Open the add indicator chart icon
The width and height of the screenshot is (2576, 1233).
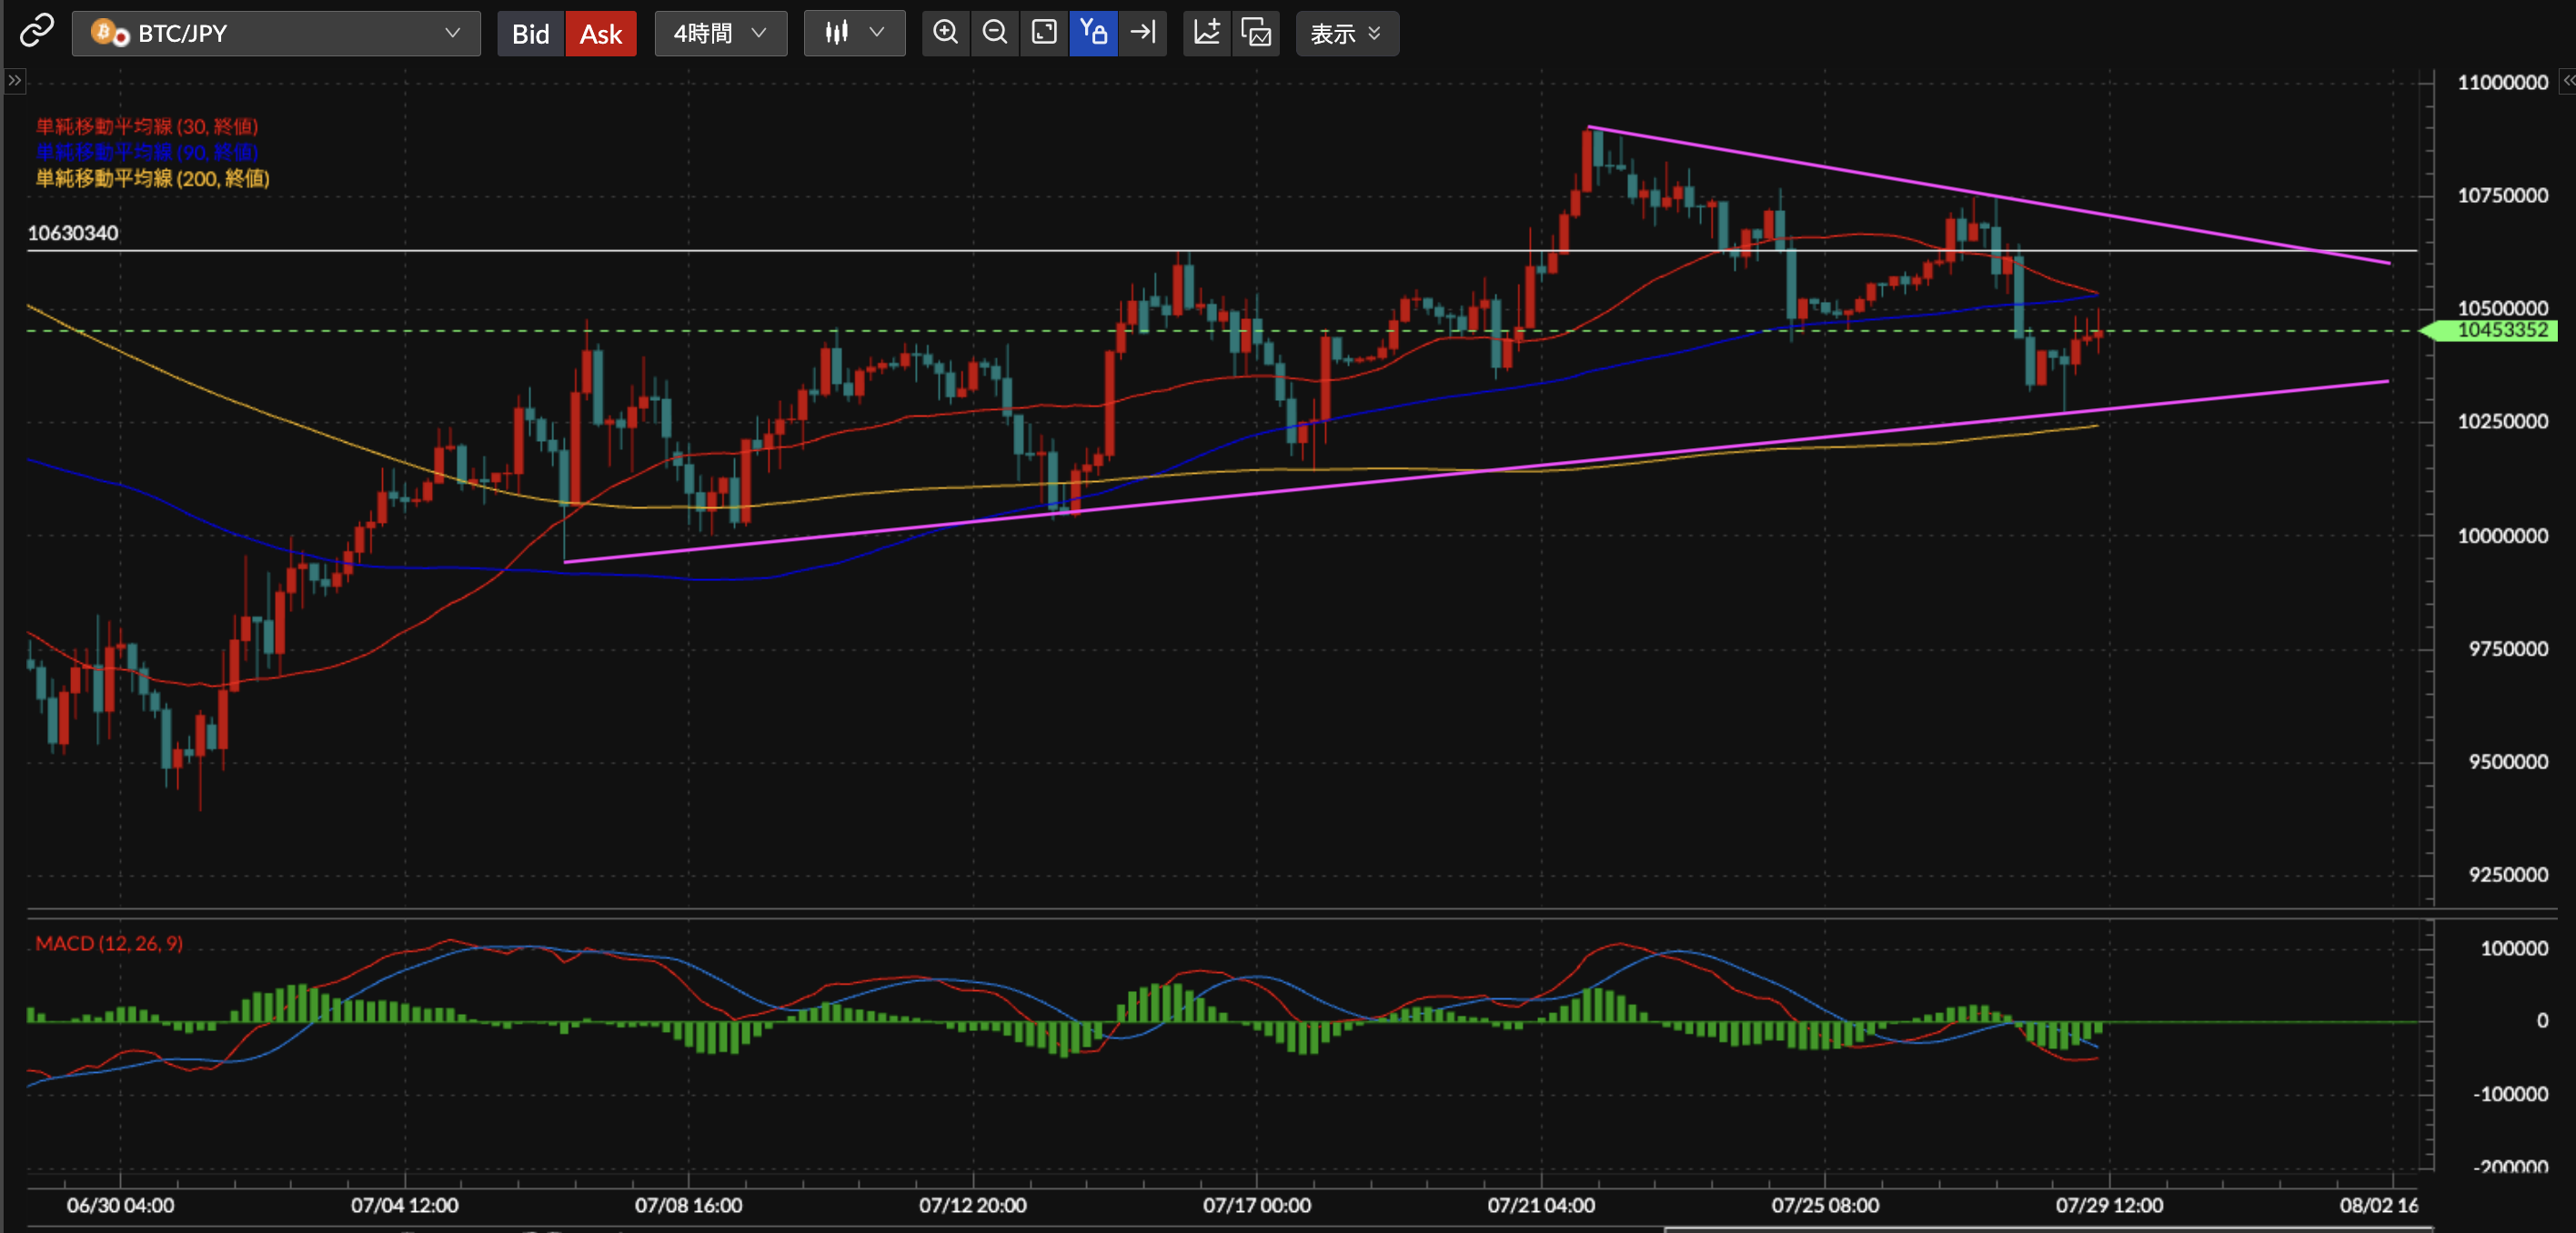coord(1207,33)
